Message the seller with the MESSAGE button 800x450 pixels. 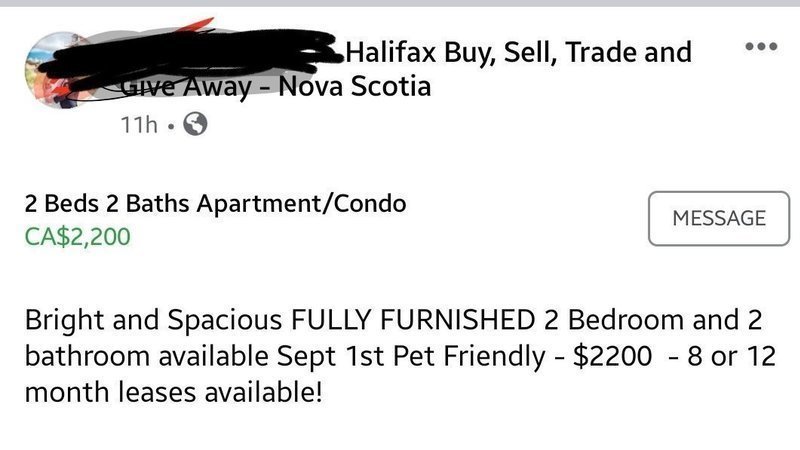[718, 218]
